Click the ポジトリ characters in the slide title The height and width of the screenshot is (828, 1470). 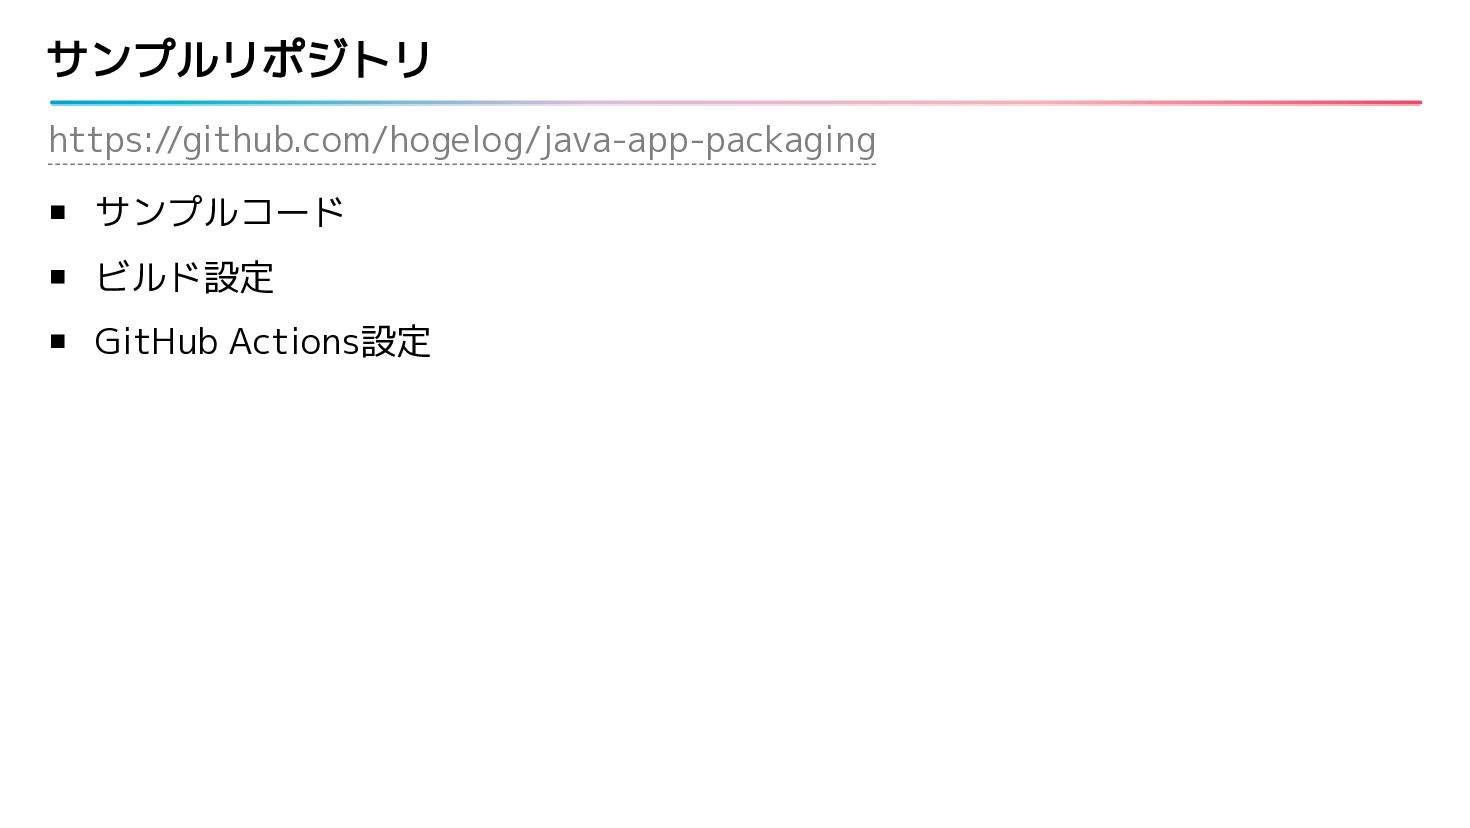pyautogui.click(x=346, y=59)
